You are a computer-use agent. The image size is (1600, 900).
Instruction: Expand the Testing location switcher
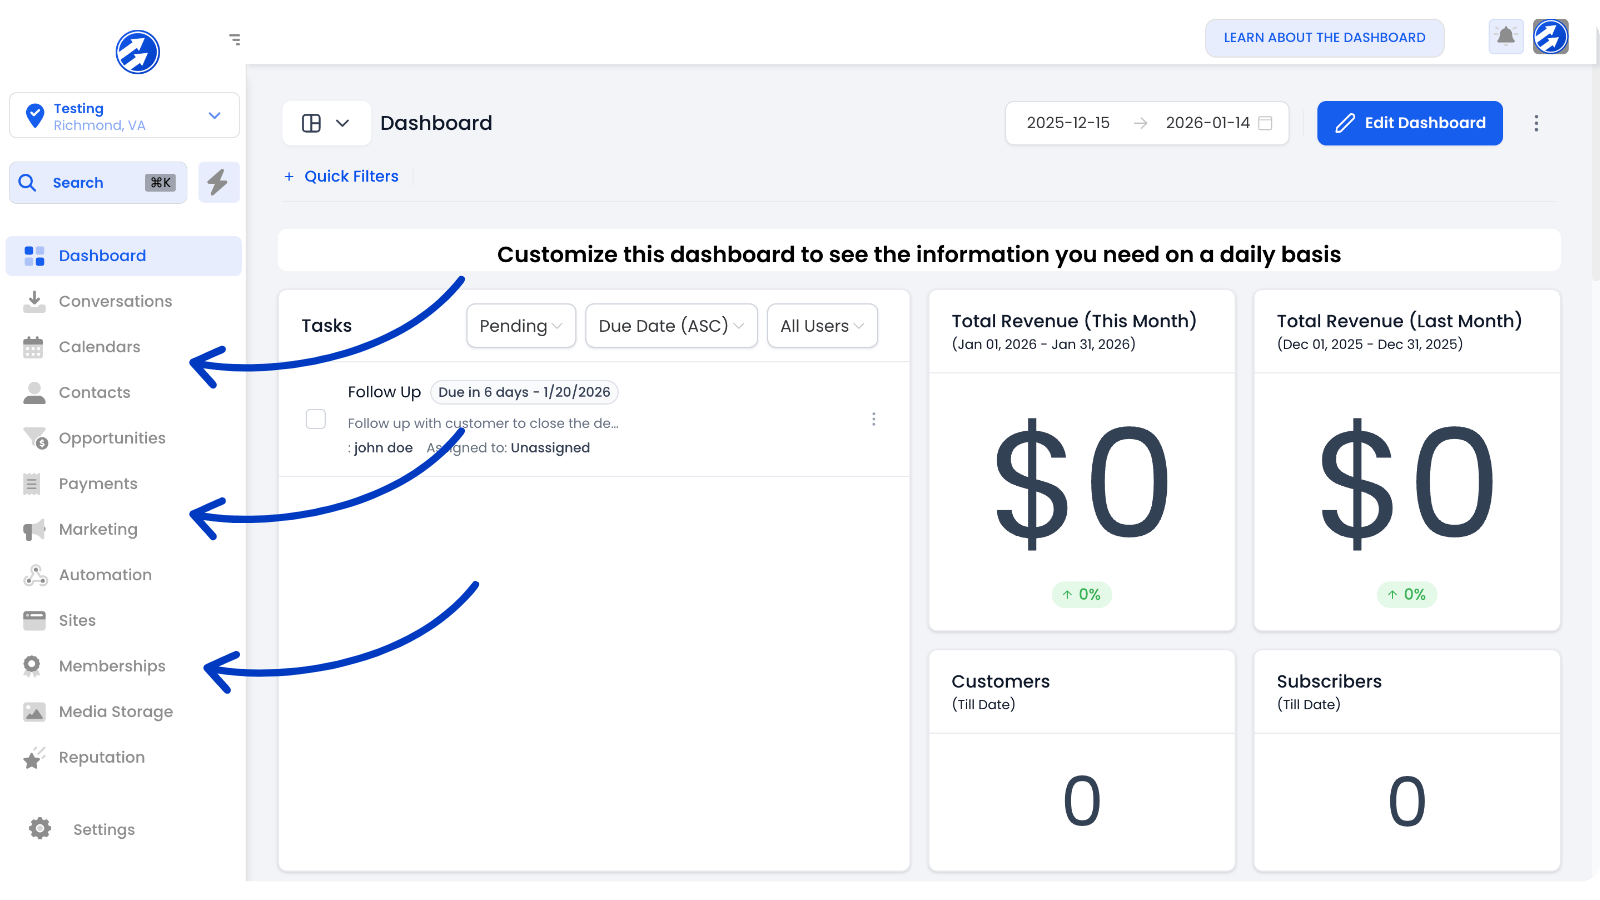pos(124,115)
